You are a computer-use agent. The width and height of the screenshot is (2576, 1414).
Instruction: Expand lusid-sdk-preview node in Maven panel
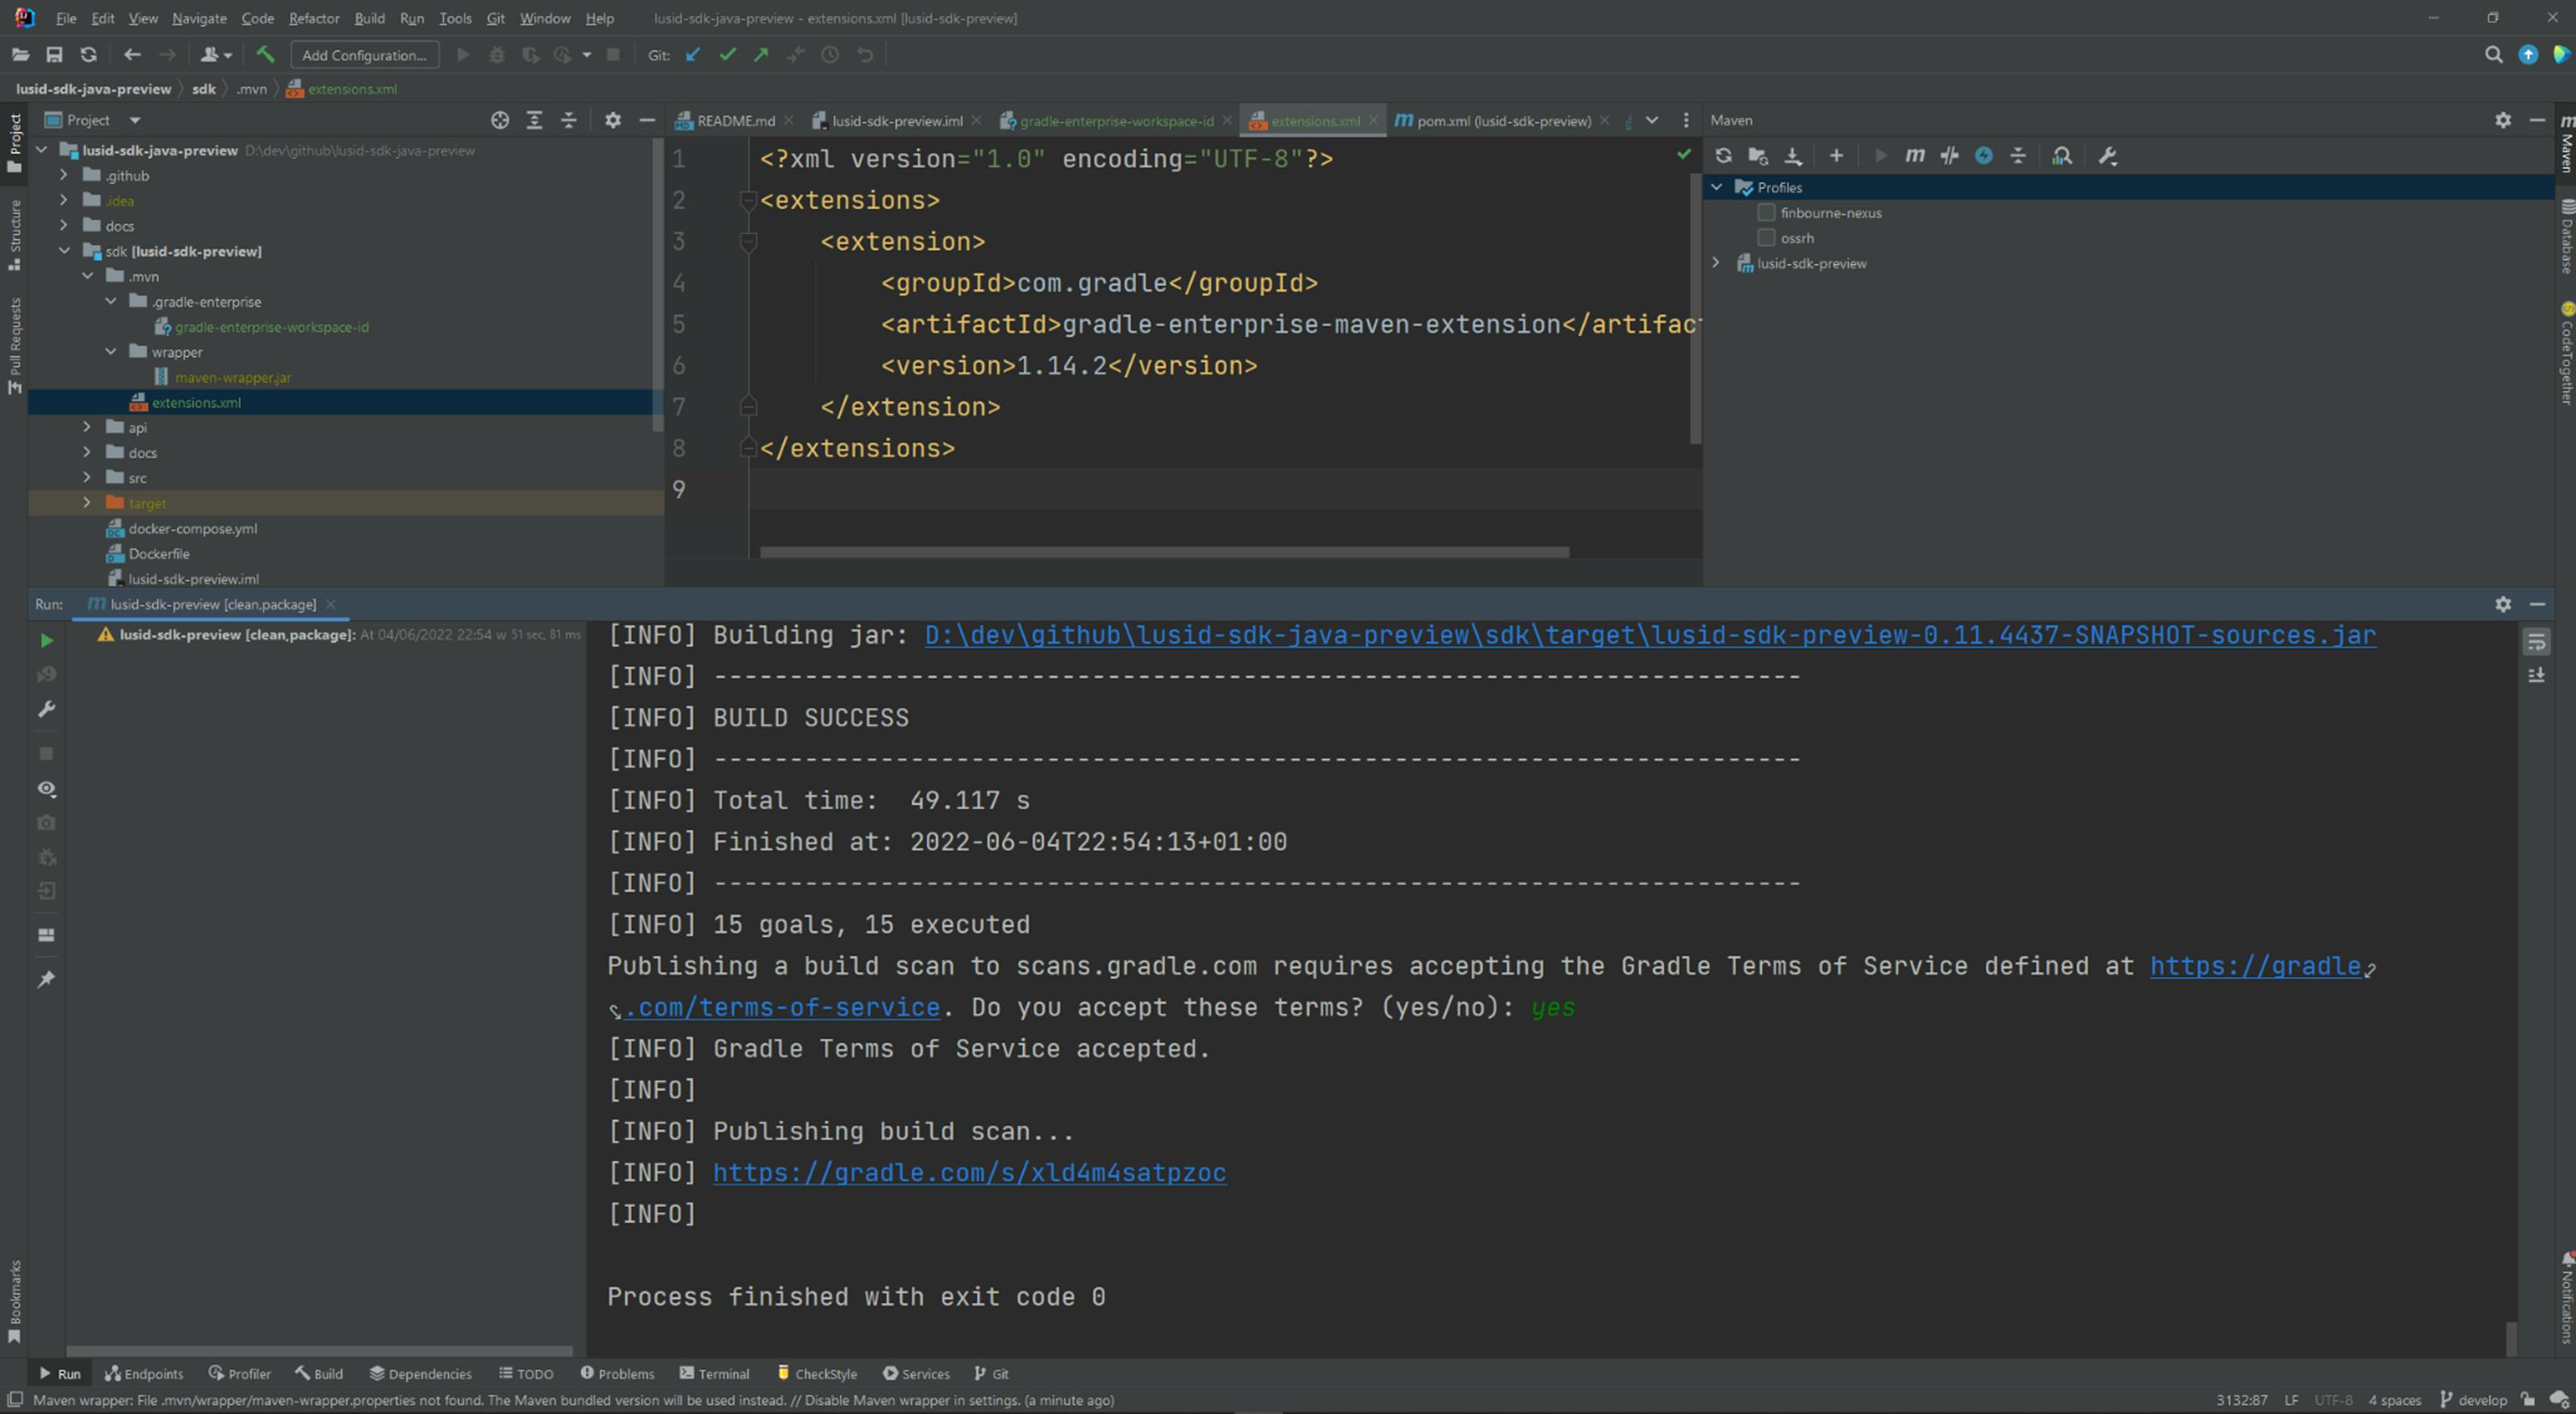(x=1717, y=263)
